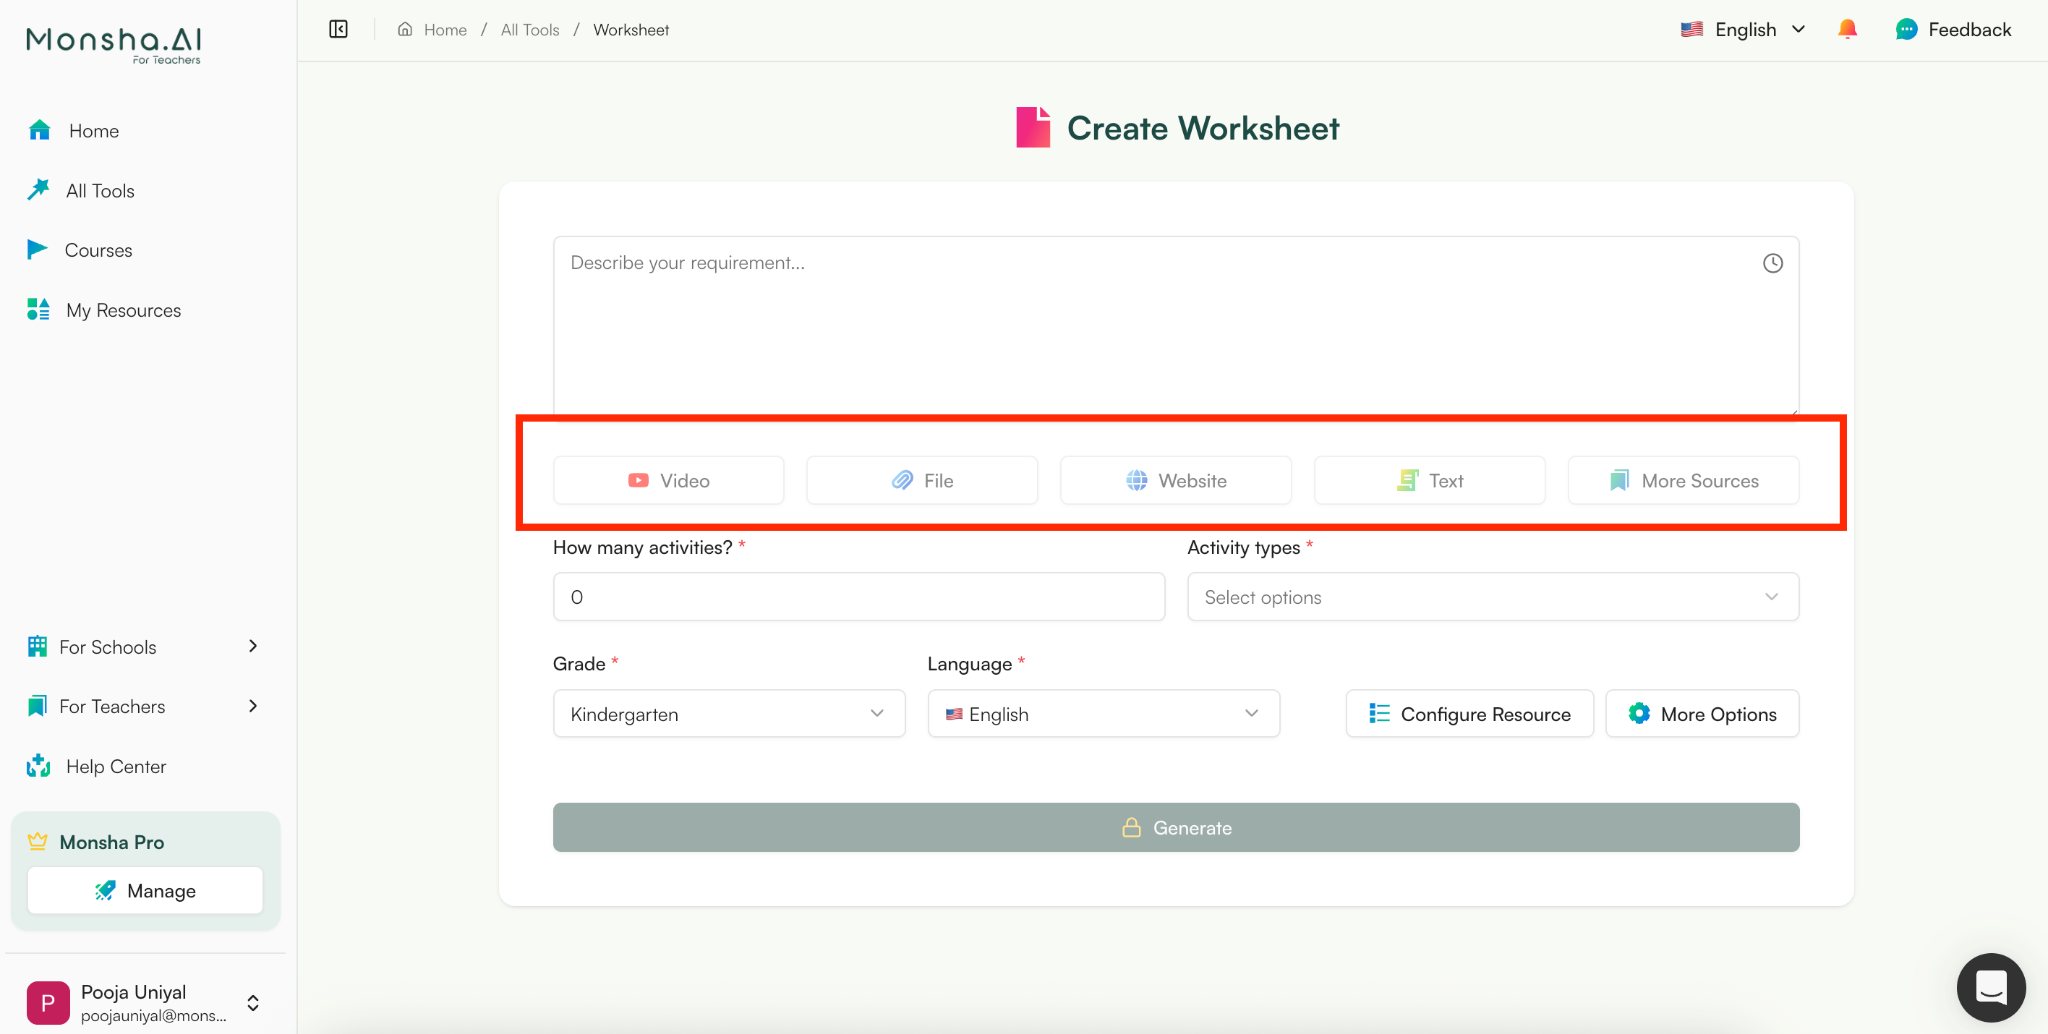The image size is (2048, 1034).
Task: Navigate to Courses in the sidebar
Action: pyautogui.click(x=98, y=250)
